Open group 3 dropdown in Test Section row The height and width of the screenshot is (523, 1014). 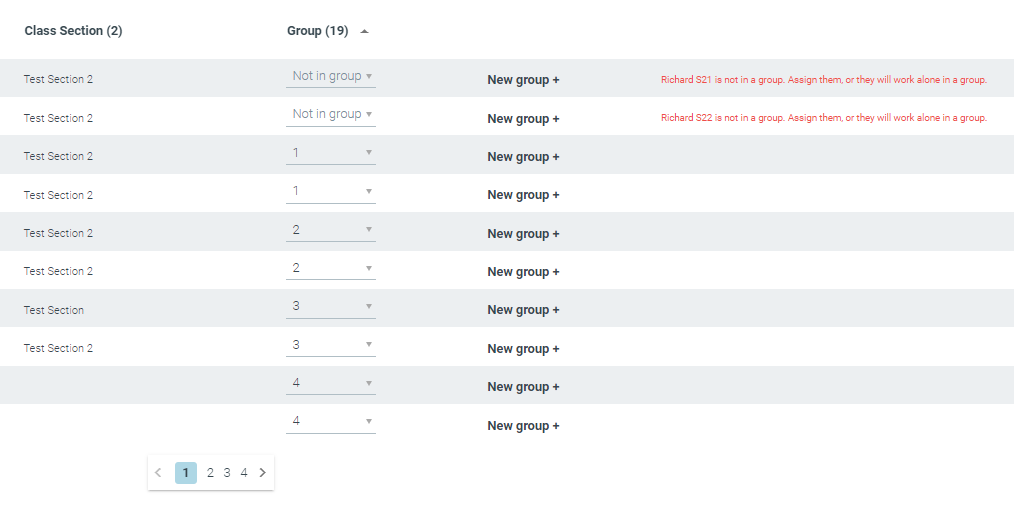click(x=330, y=306)
